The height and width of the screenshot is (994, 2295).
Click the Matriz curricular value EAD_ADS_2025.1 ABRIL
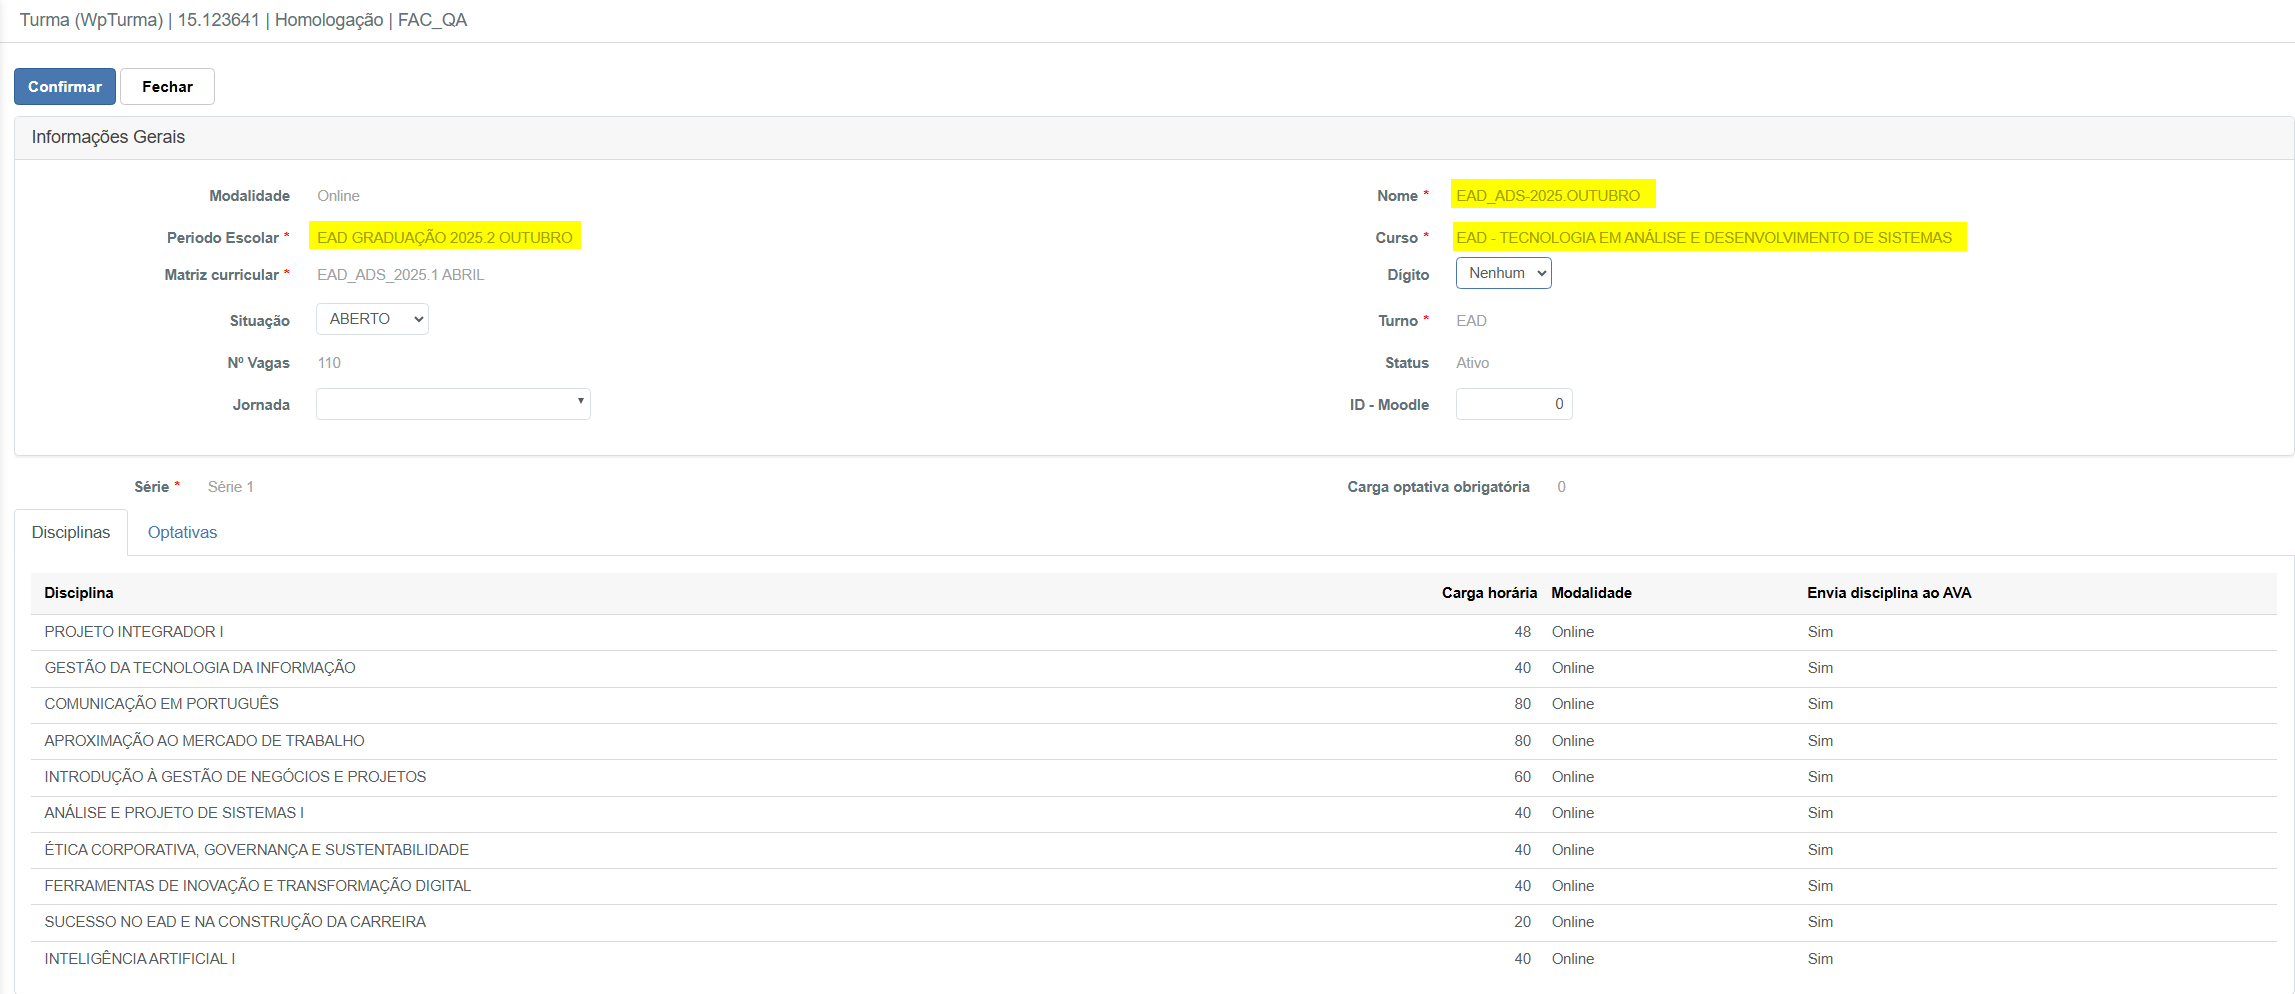pos(400,275)
